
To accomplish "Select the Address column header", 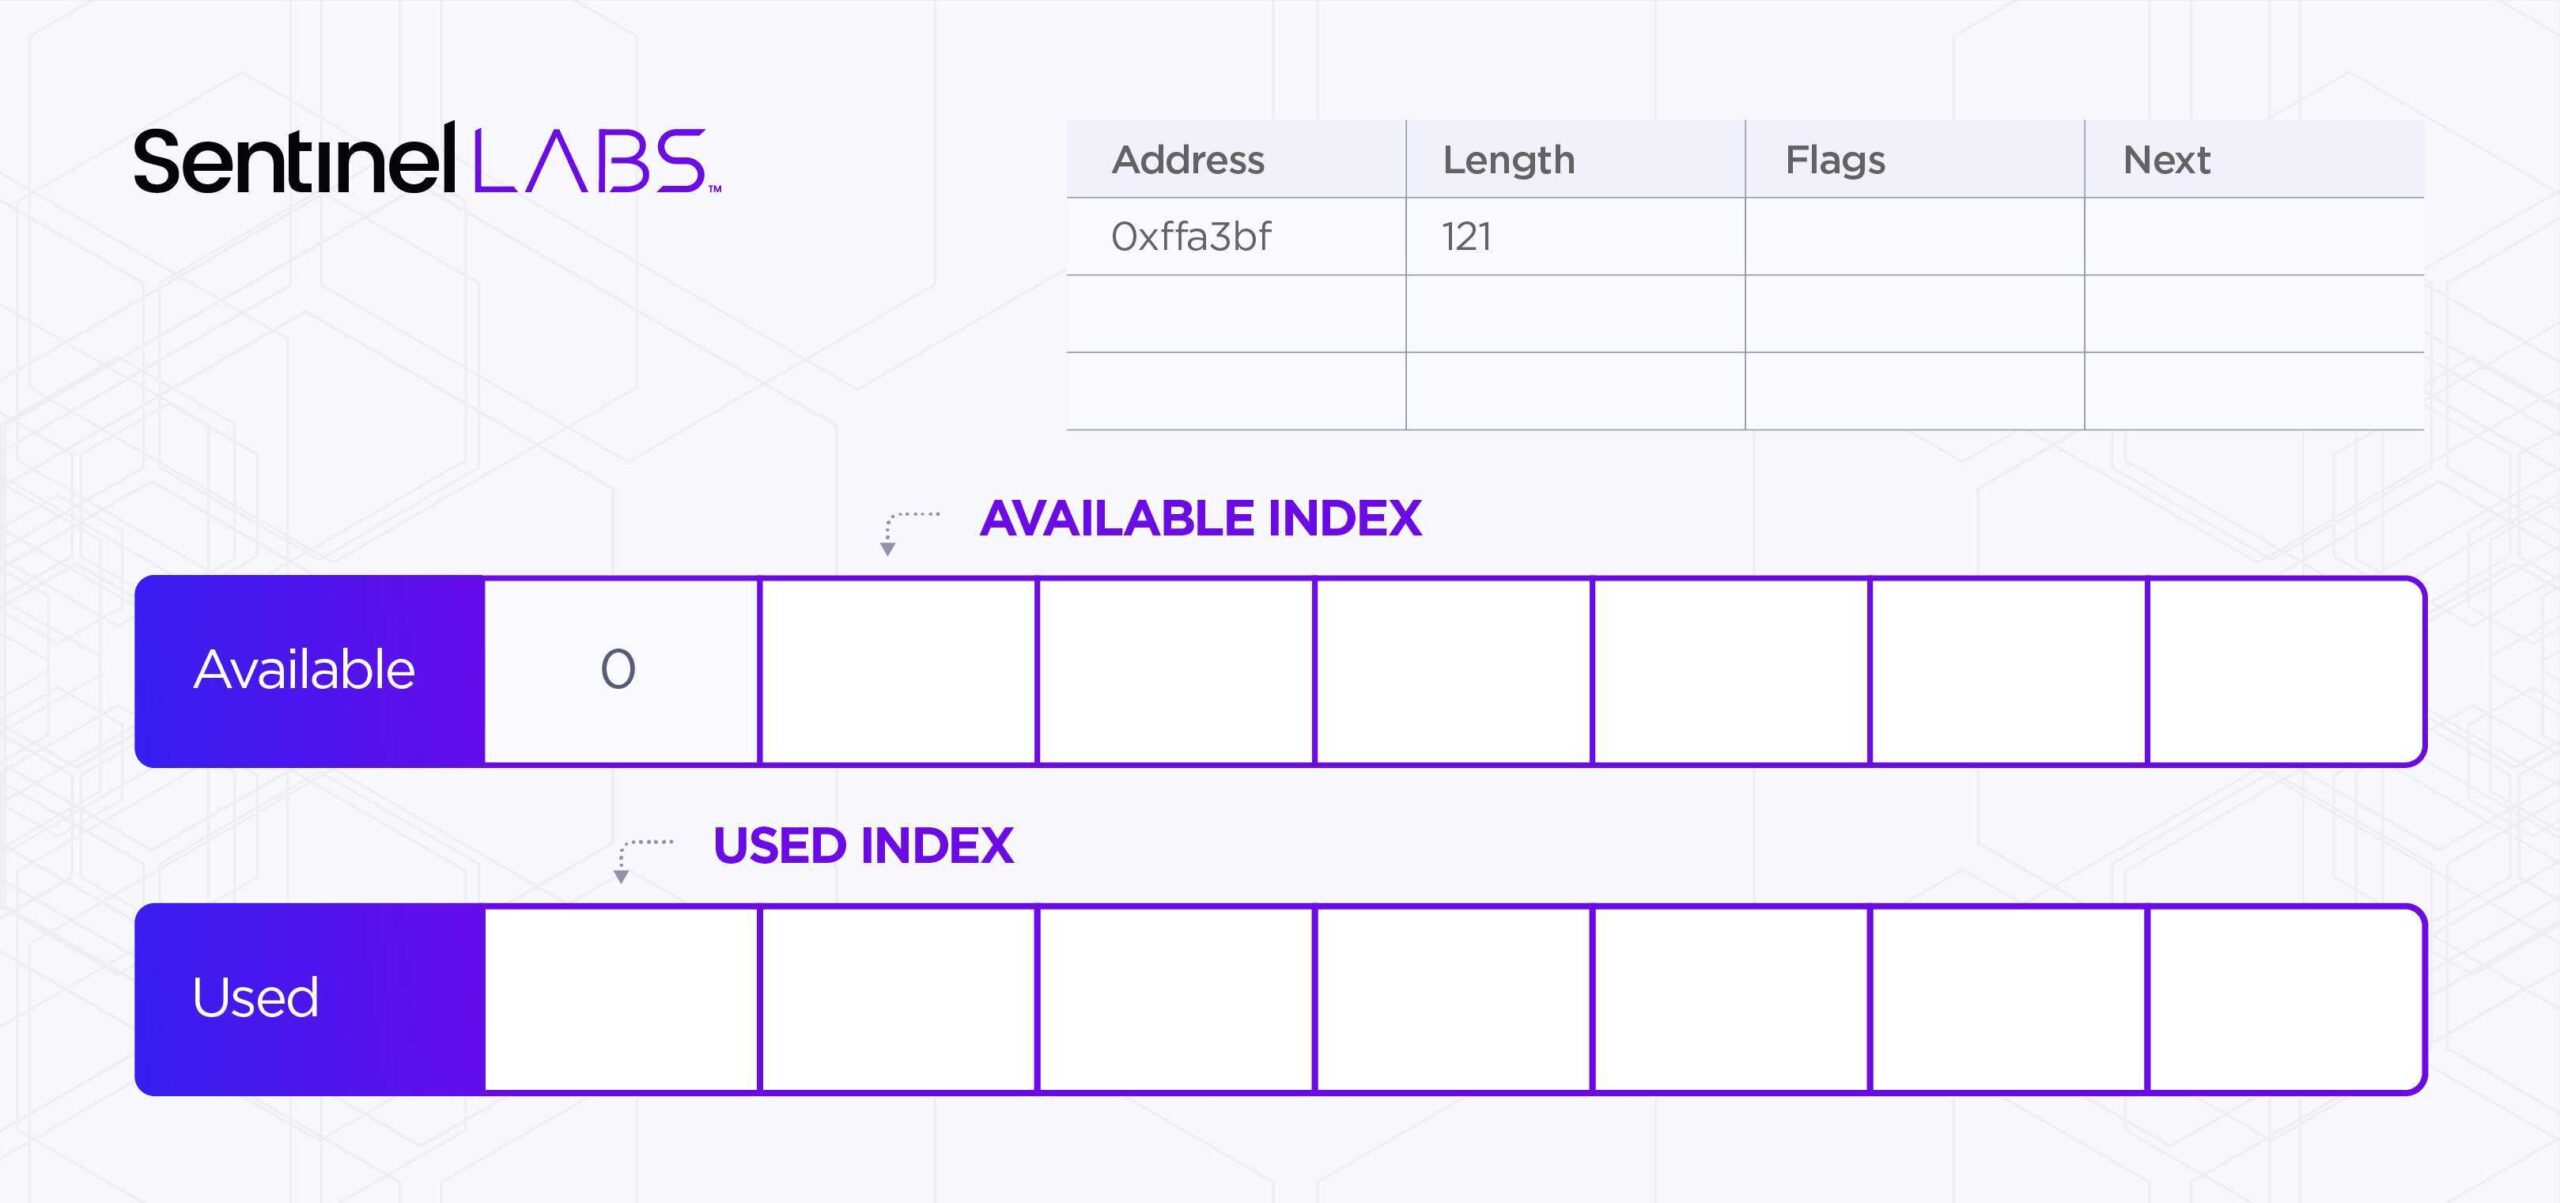I will tap(1188, 160).
